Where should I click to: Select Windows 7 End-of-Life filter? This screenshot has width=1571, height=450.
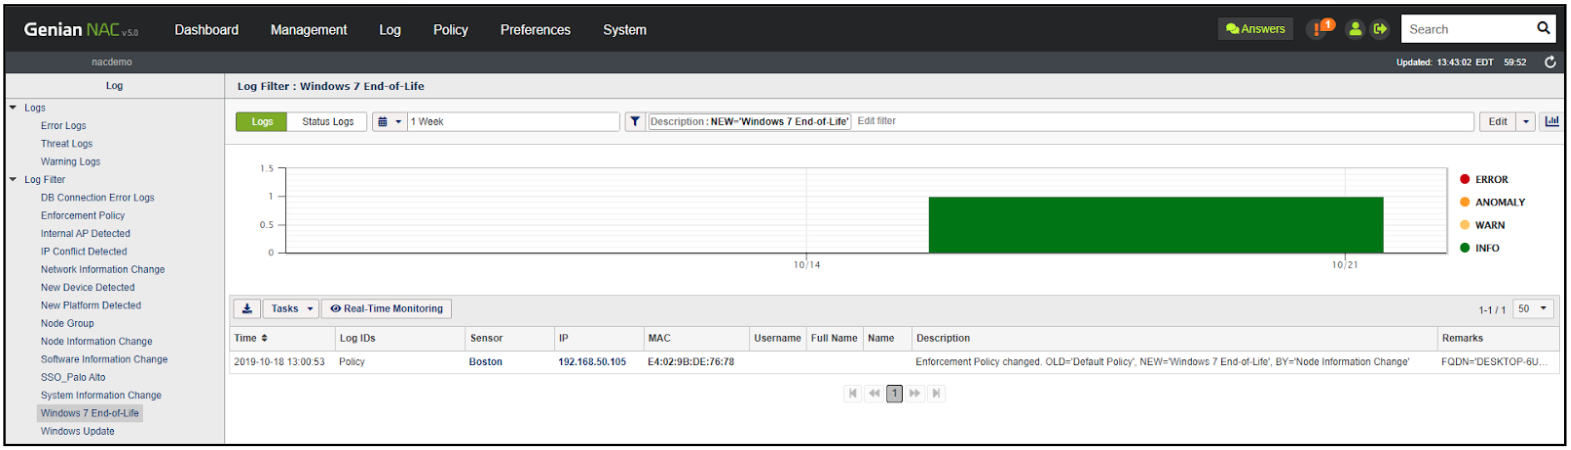[90, 413]
